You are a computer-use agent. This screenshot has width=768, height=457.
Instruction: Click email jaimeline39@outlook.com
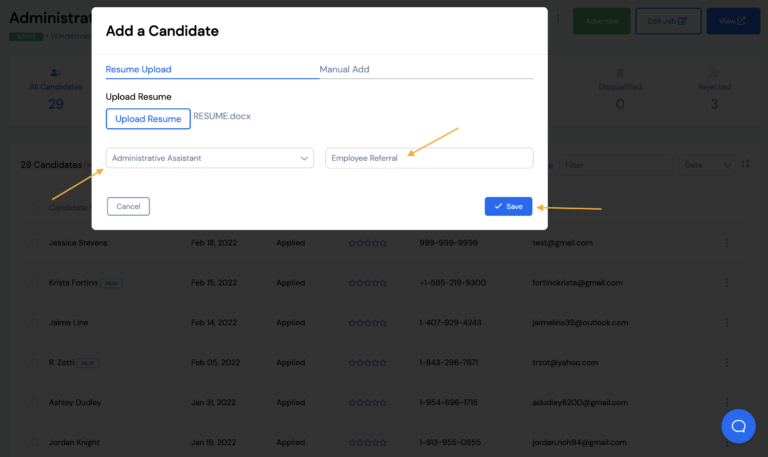pos(580,322)
